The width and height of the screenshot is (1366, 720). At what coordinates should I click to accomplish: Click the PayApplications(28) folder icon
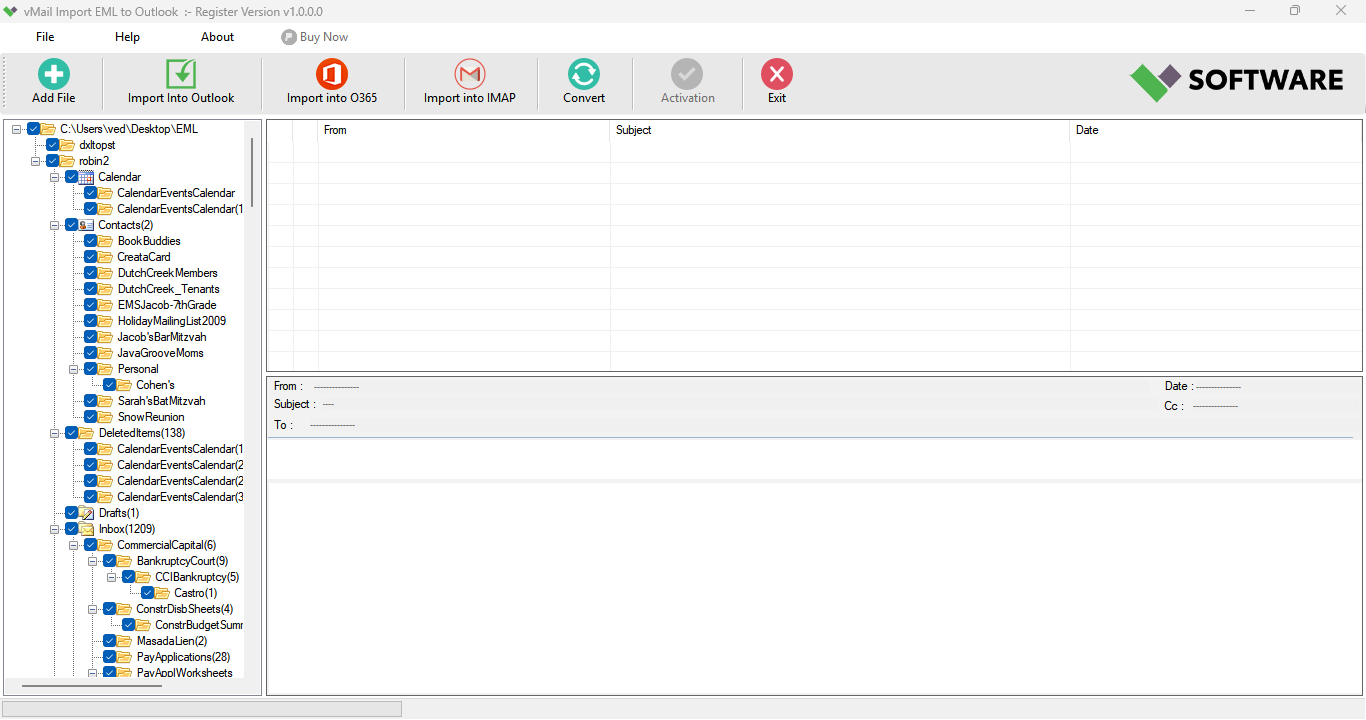125,657
